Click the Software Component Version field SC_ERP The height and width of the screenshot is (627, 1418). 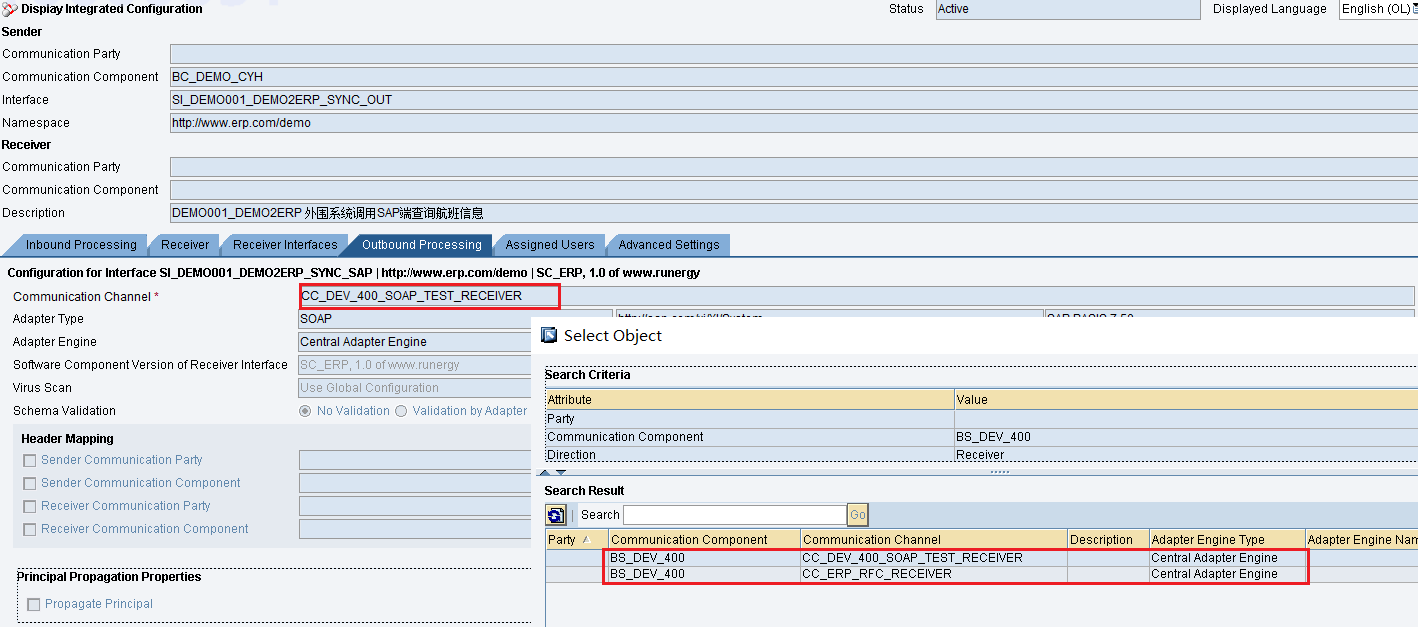415,365
